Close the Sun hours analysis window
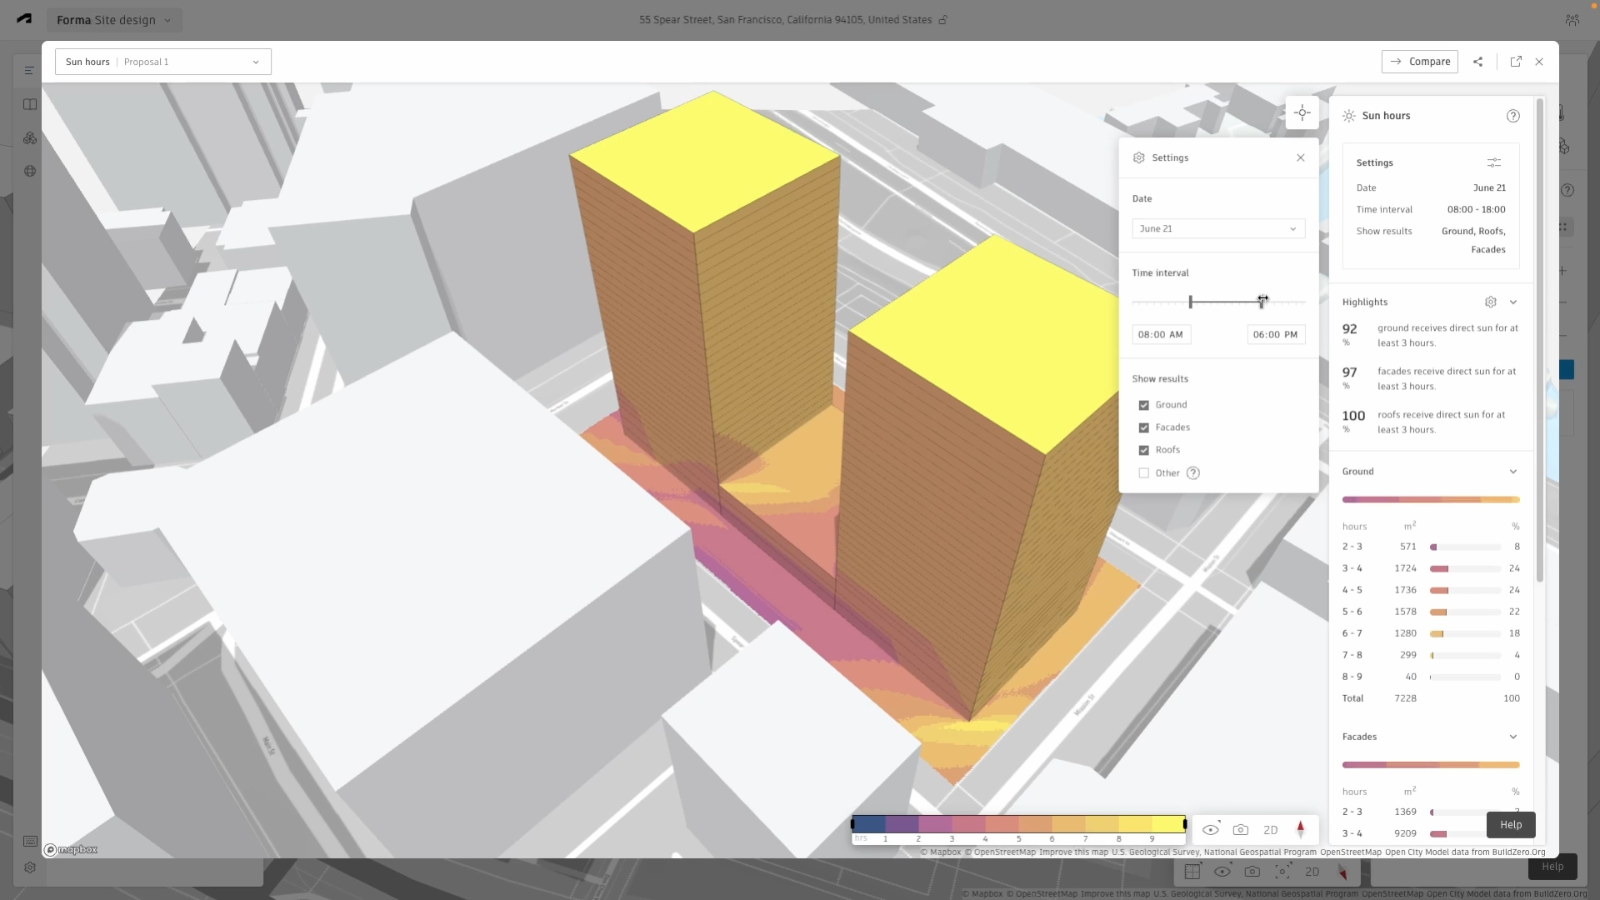The height and width of the screenshot is (900, 1600). pos(1539,62)
